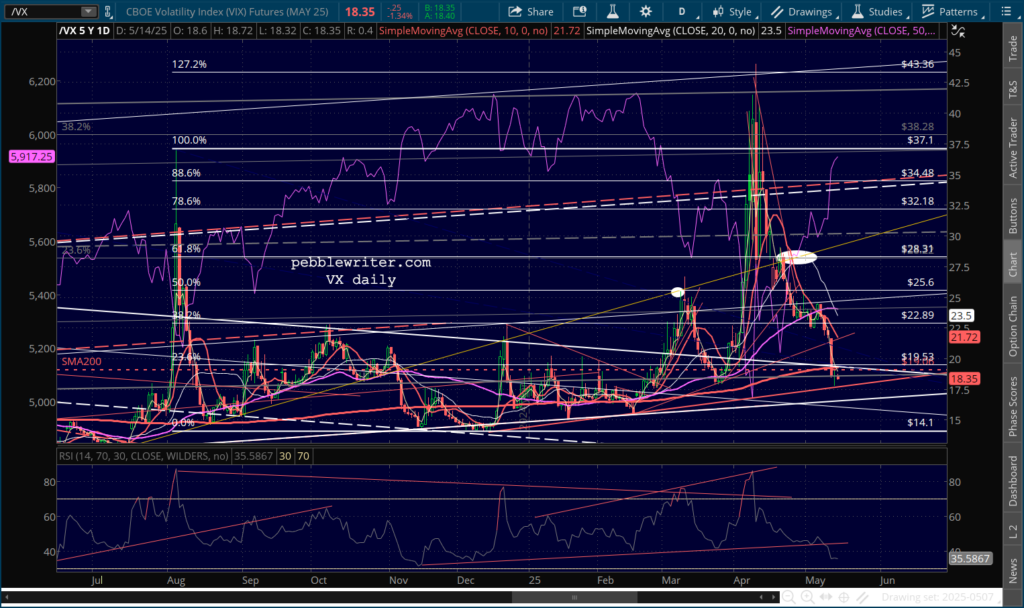Expand the symbol selector dropdown arrow

(90, 12)
